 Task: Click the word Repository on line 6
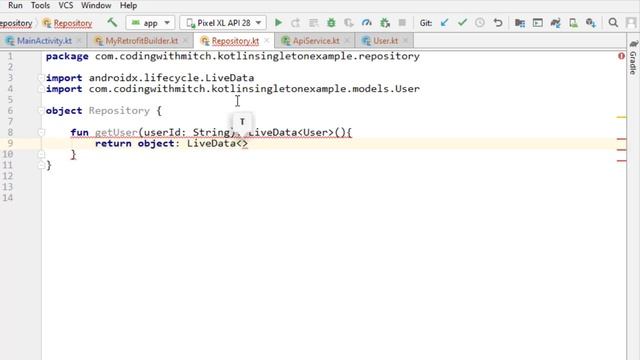point(119,111)
